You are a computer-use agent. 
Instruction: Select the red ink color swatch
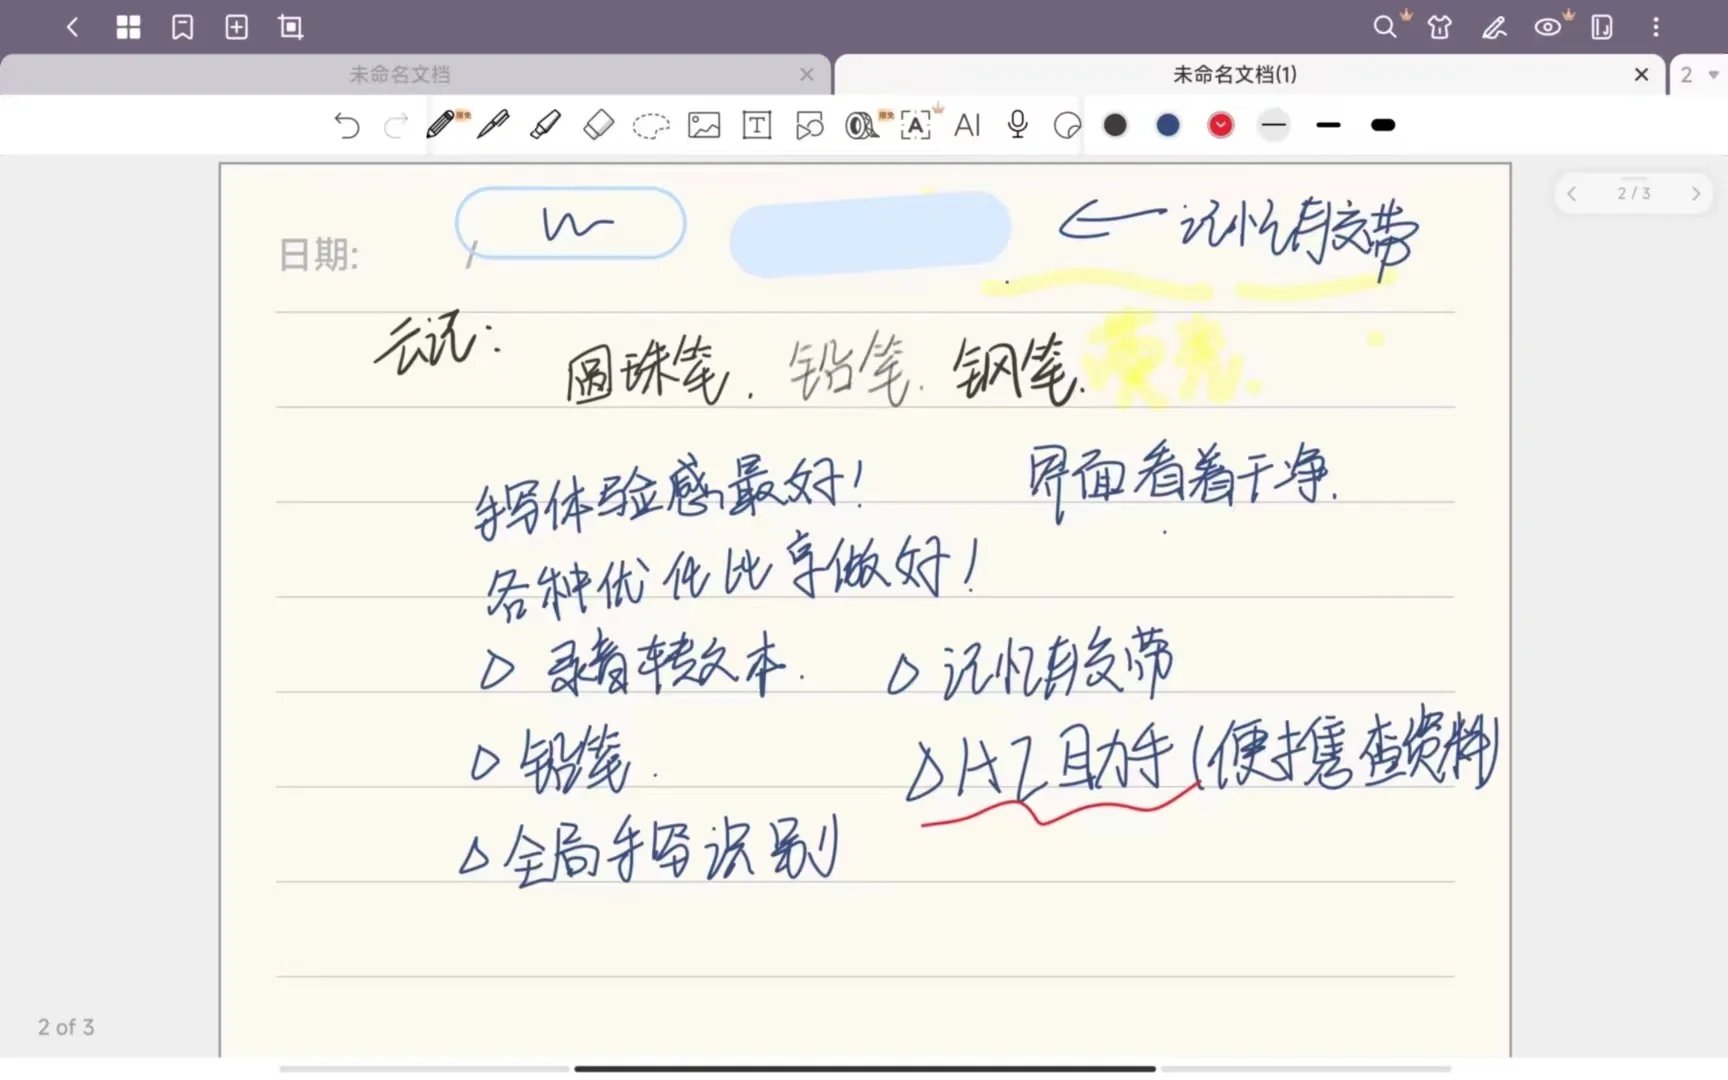point(1220,125)
